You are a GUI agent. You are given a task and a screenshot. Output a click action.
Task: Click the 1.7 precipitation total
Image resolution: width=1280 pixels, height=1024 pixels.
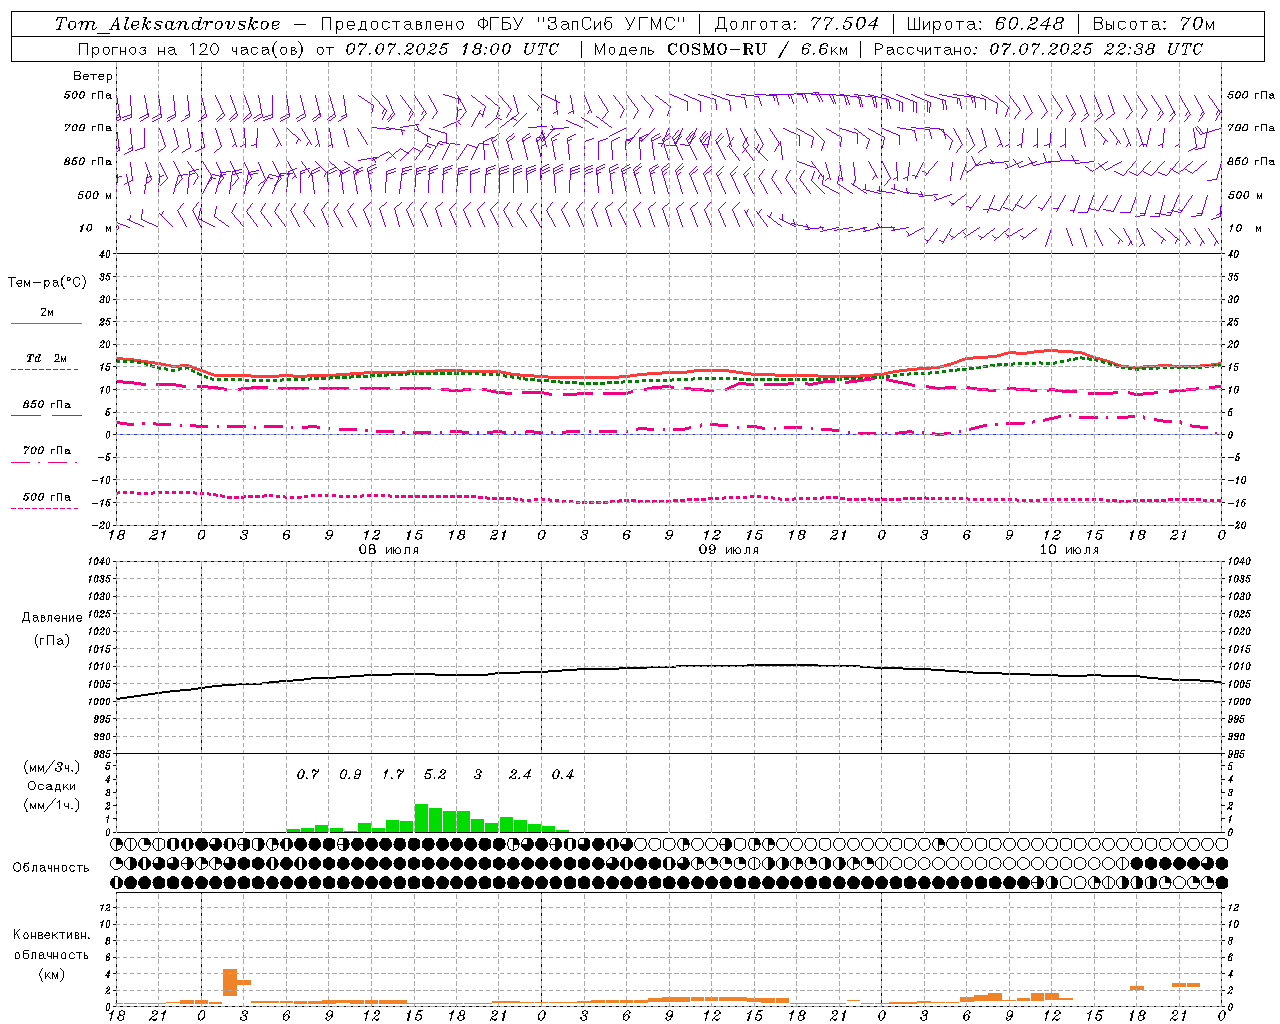[x=393, y=774]
